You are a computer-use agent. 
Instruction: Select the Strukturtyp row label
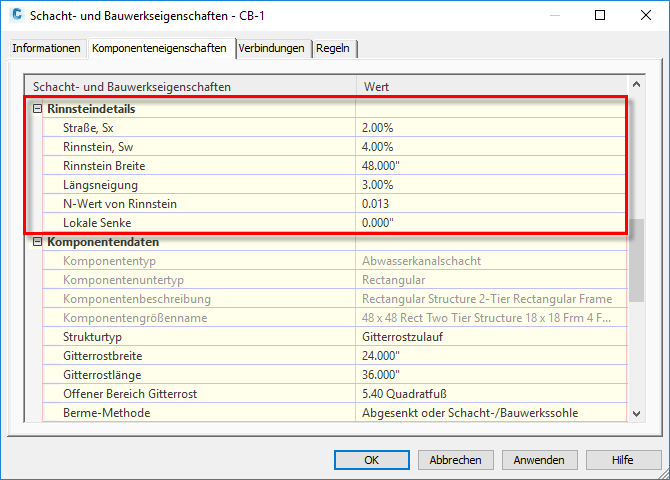(x=92, y=337)
